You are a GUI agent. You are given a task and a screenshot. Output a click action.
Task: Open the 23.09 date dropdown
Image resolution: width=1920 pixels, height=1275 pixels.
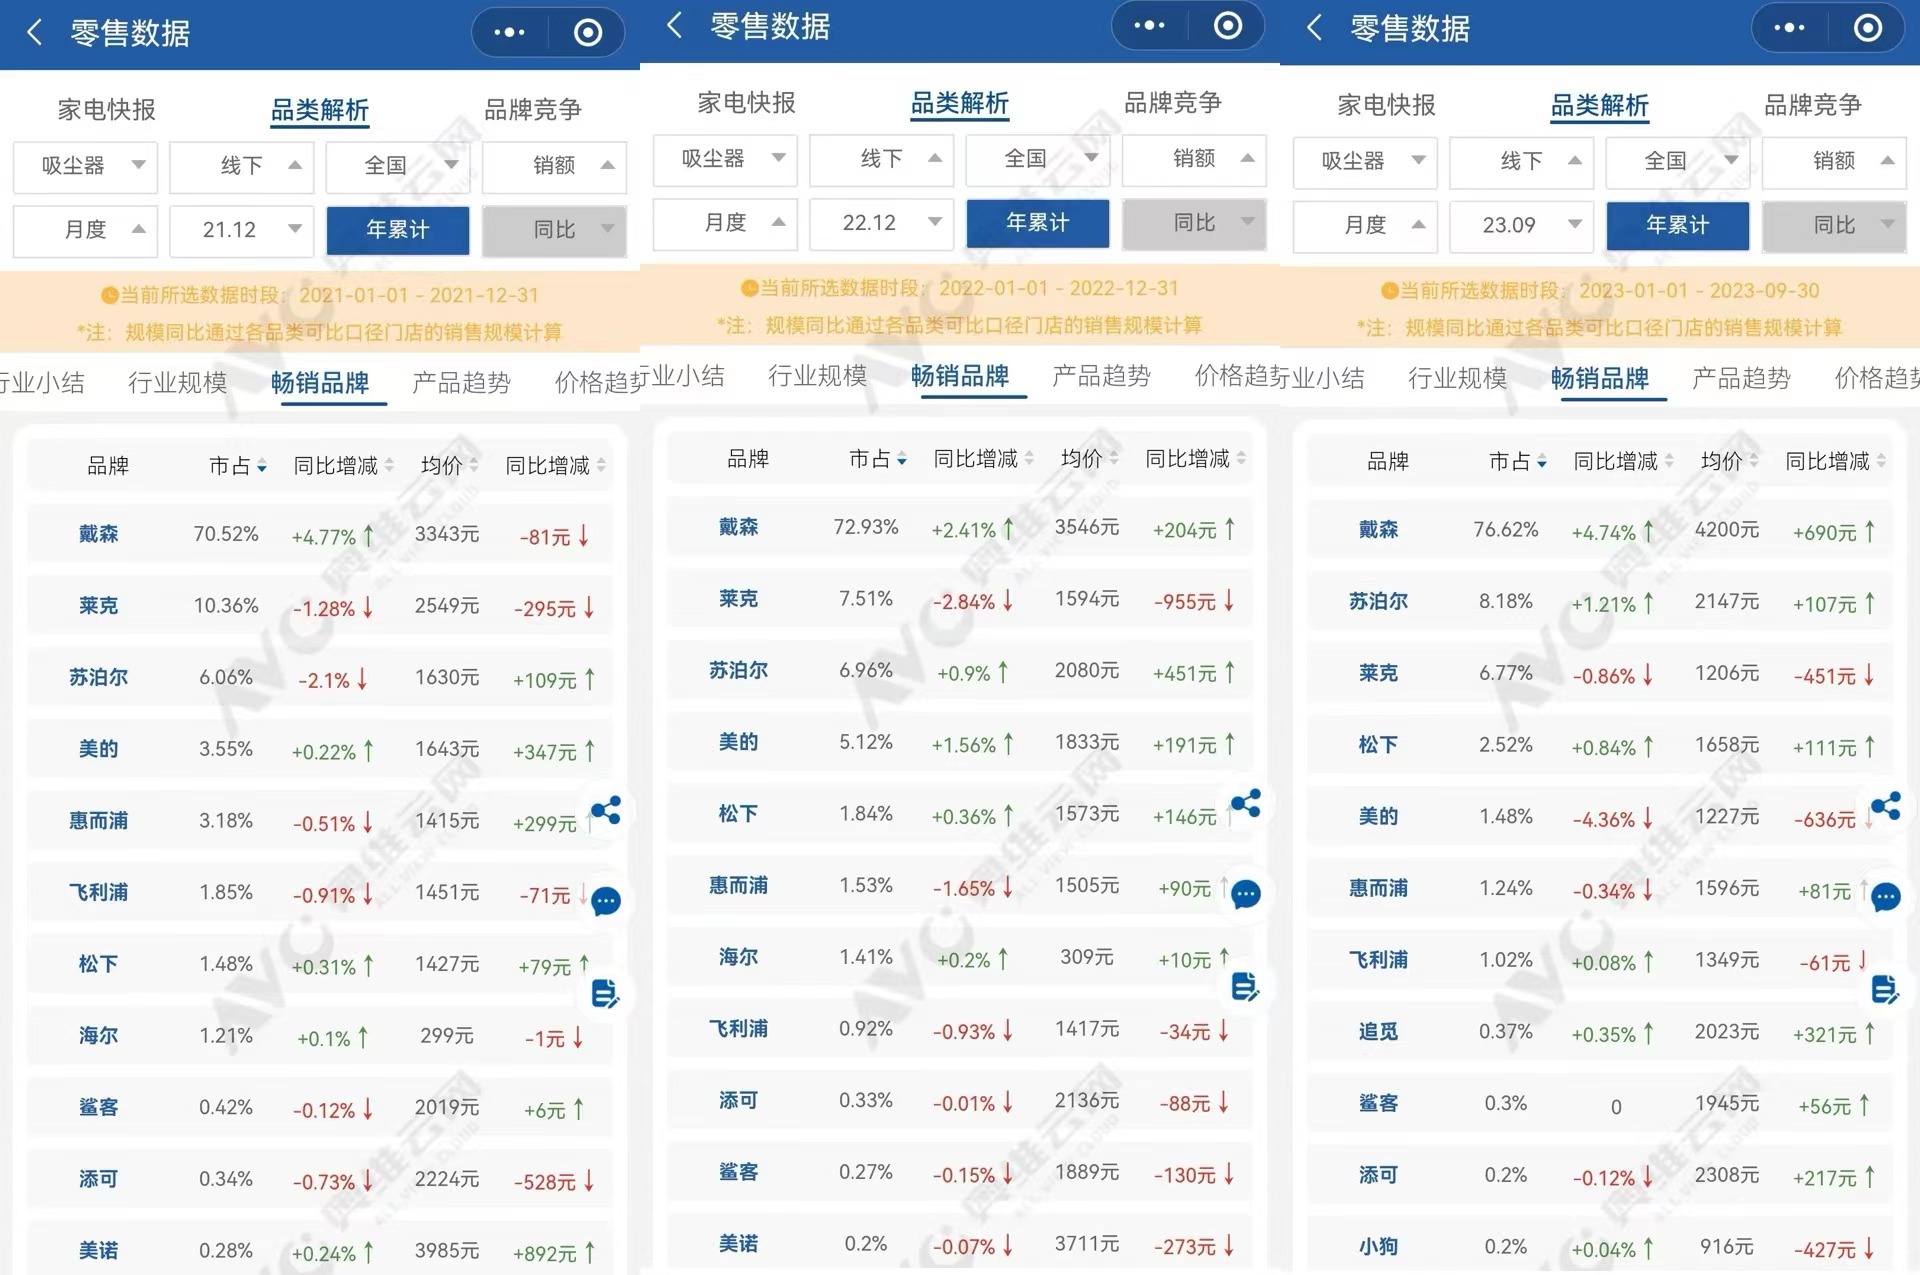[x=1522, y=225]
